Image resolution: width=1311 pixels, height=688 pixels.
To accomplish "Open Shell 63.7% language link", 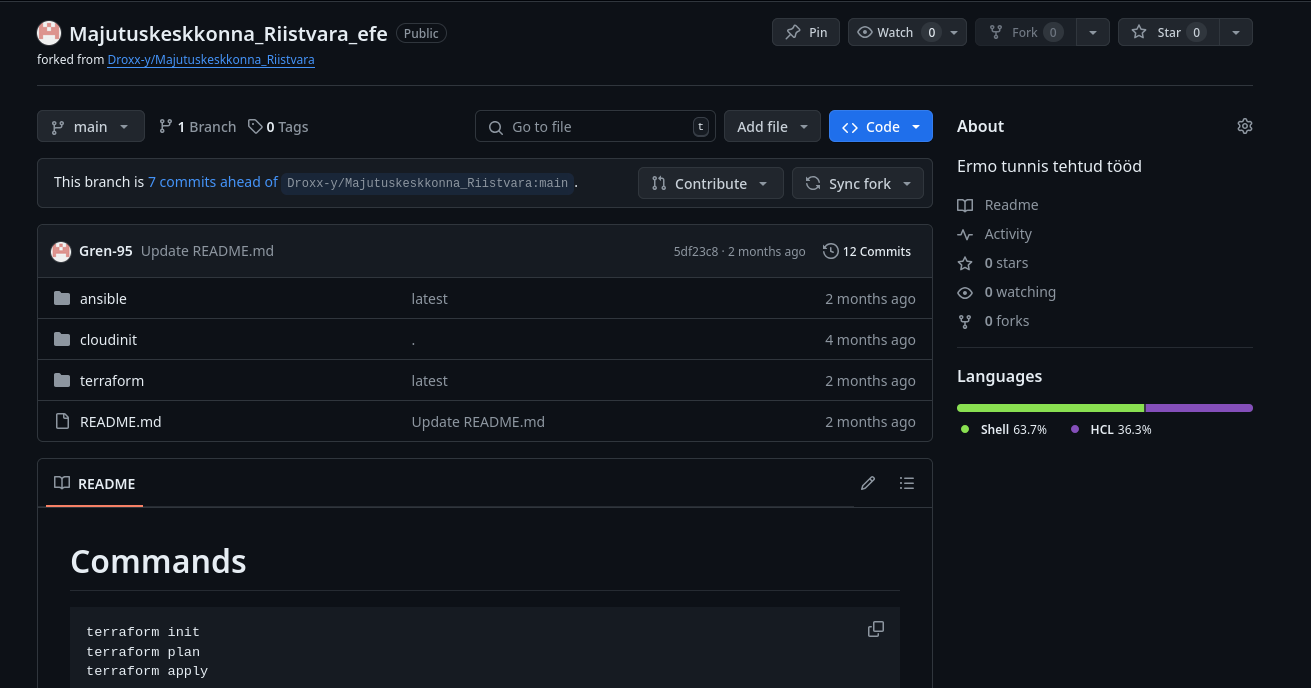I will (1004, 429).
